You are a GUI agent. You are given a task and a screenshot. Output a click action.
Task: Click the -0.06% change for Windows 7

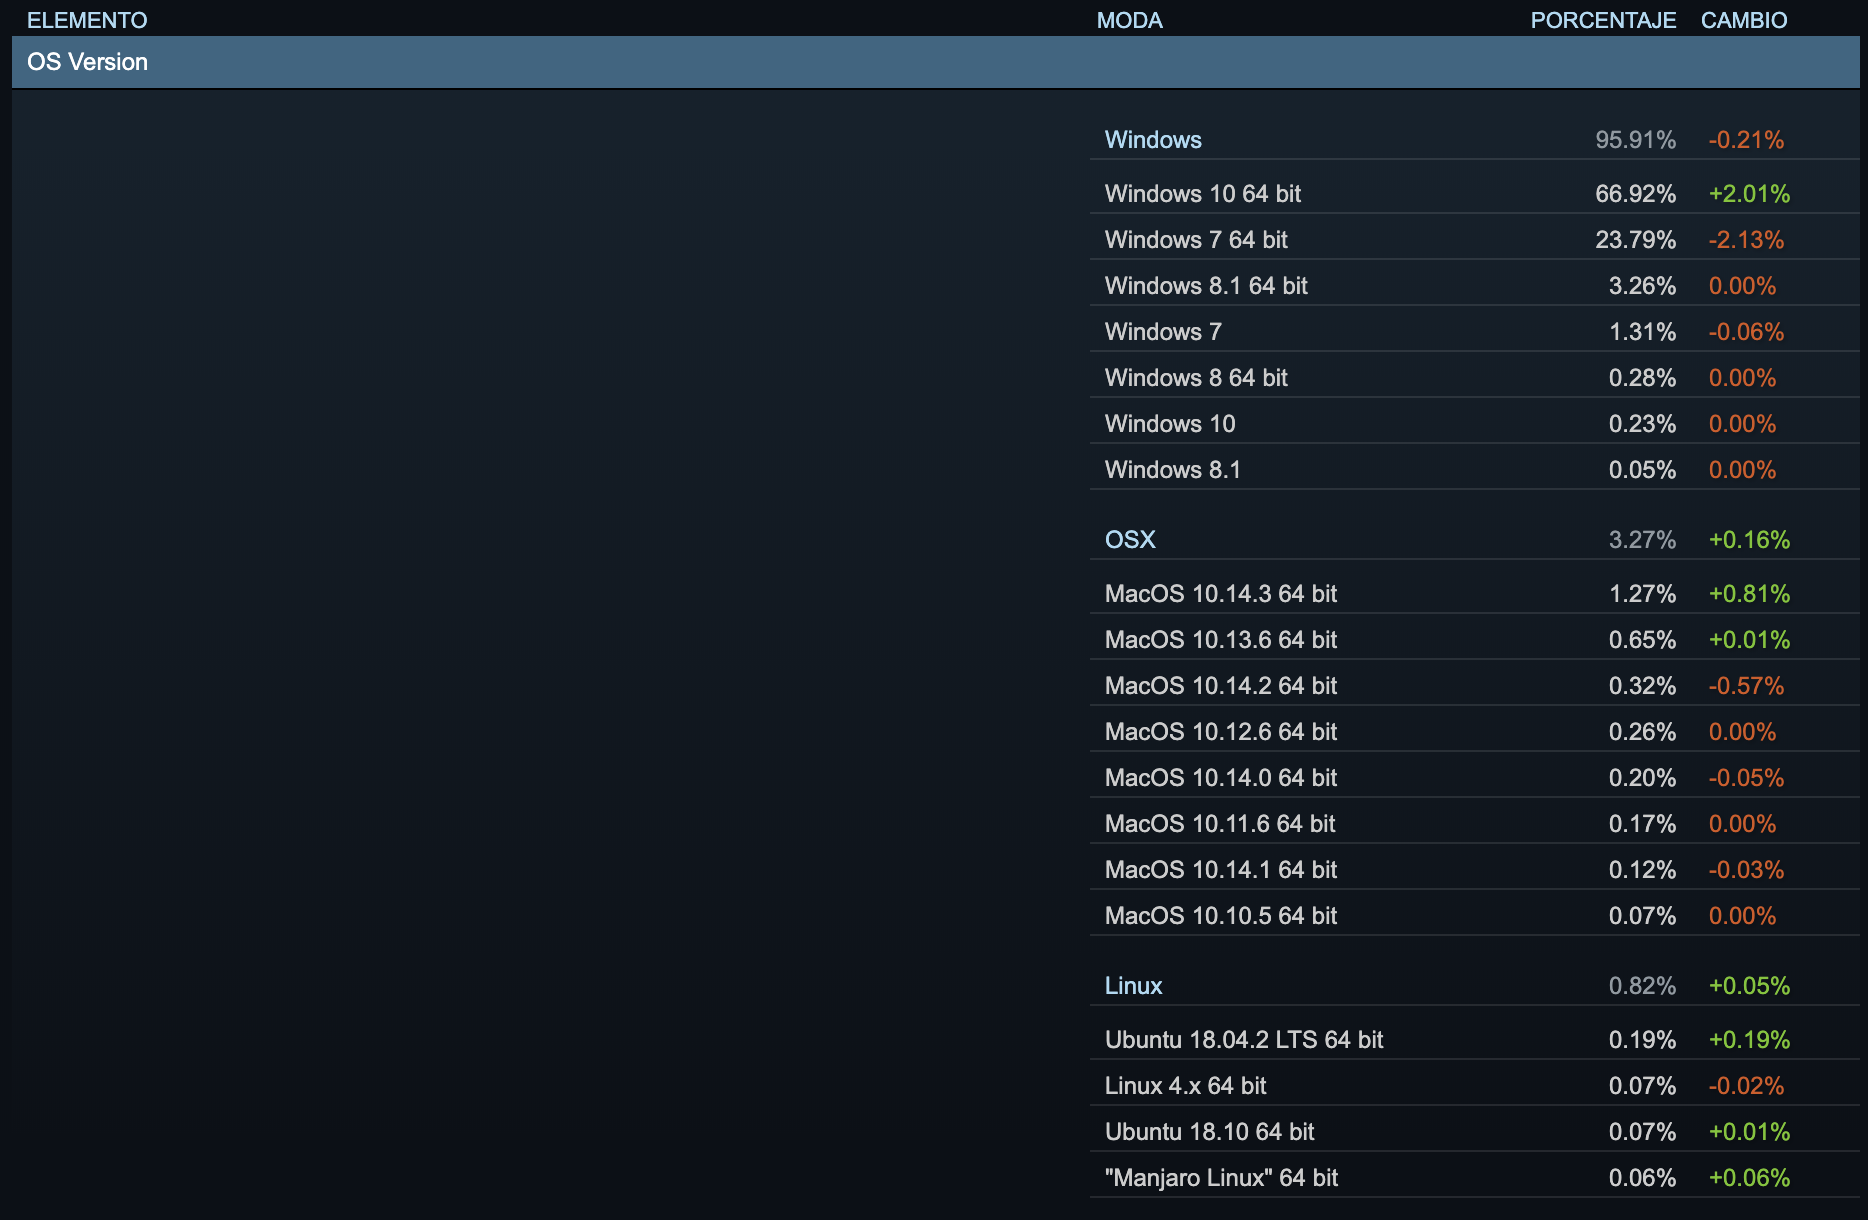[1746, 332]
